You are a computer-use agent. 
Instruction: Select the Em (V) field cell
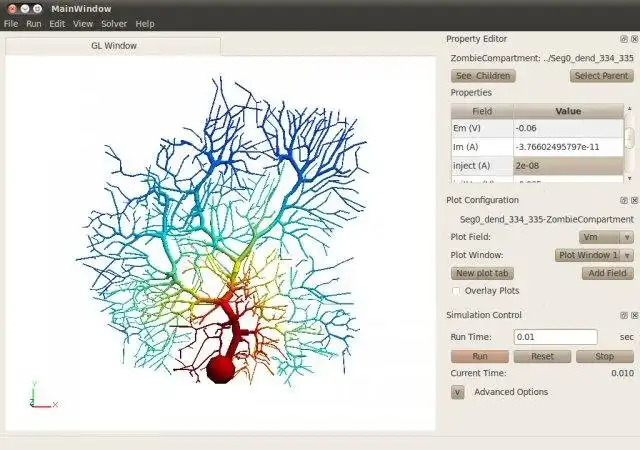click(x=482, y=128)
